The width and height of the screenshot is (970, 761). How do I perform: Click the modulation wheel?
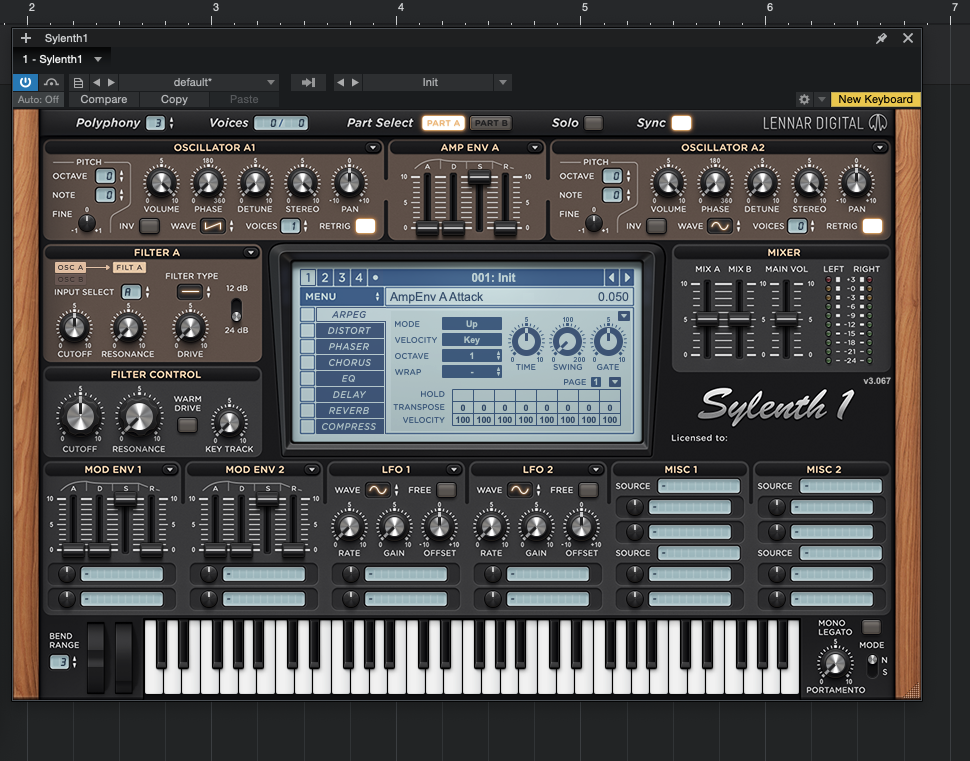(124, 657)
